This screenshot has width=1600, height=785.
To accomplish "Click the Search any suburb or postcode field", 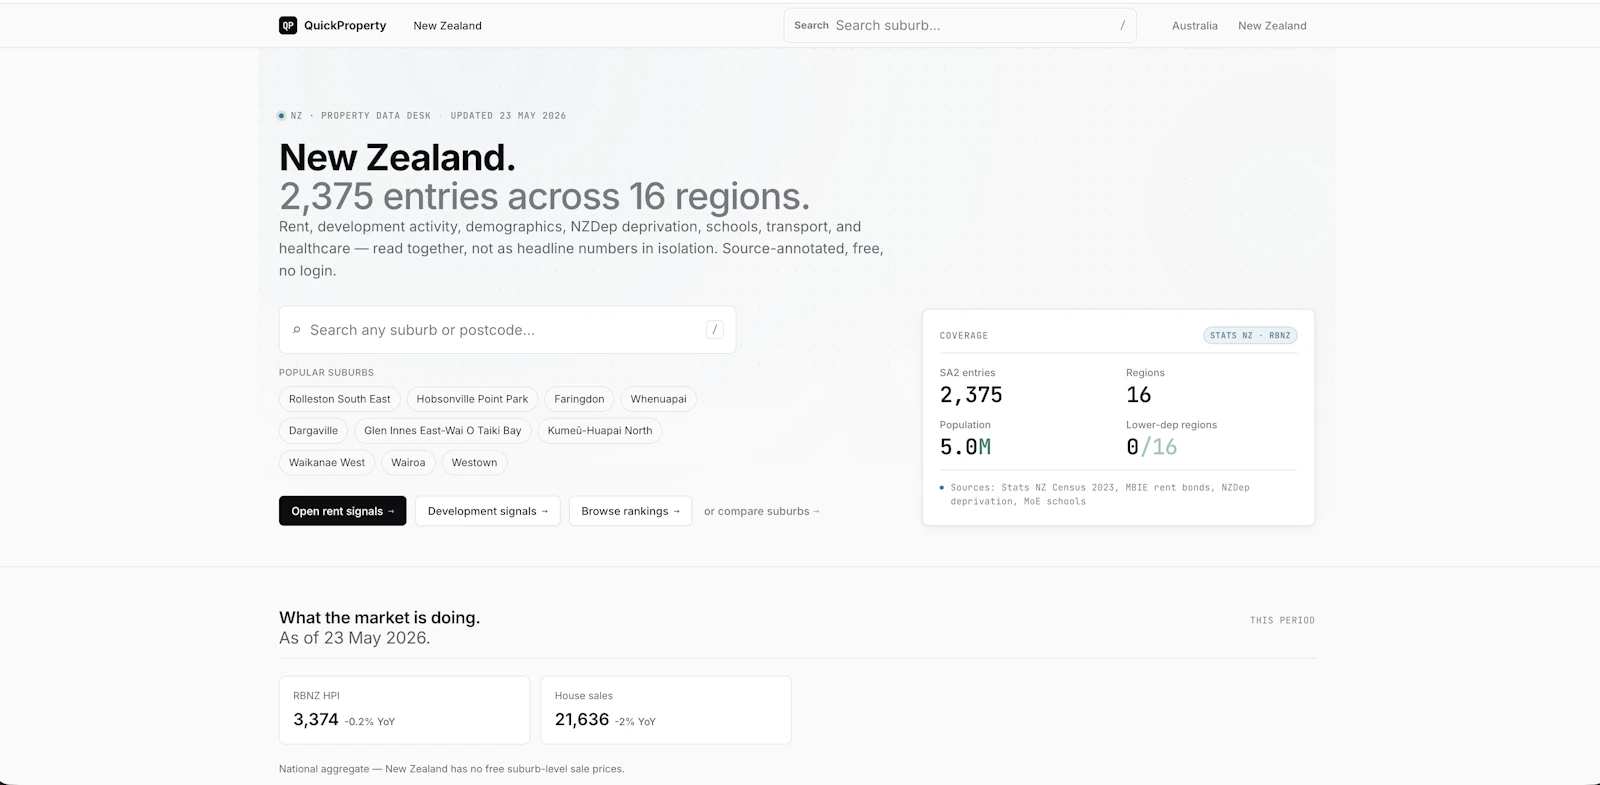I will [507, 330].
